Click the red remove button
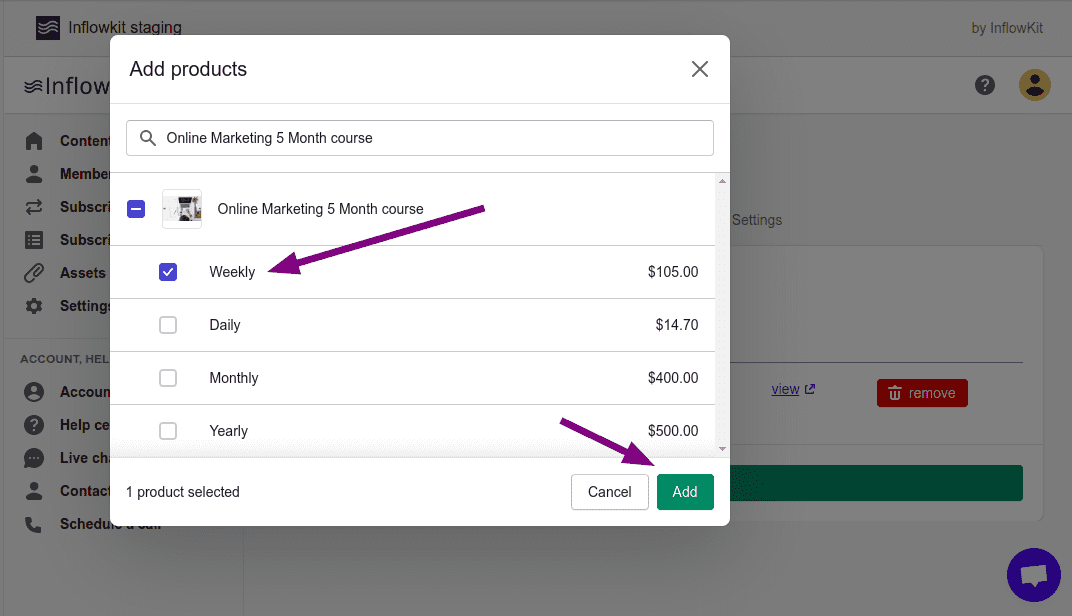The width and height of the screenshot is (1072, 616). 921,393
